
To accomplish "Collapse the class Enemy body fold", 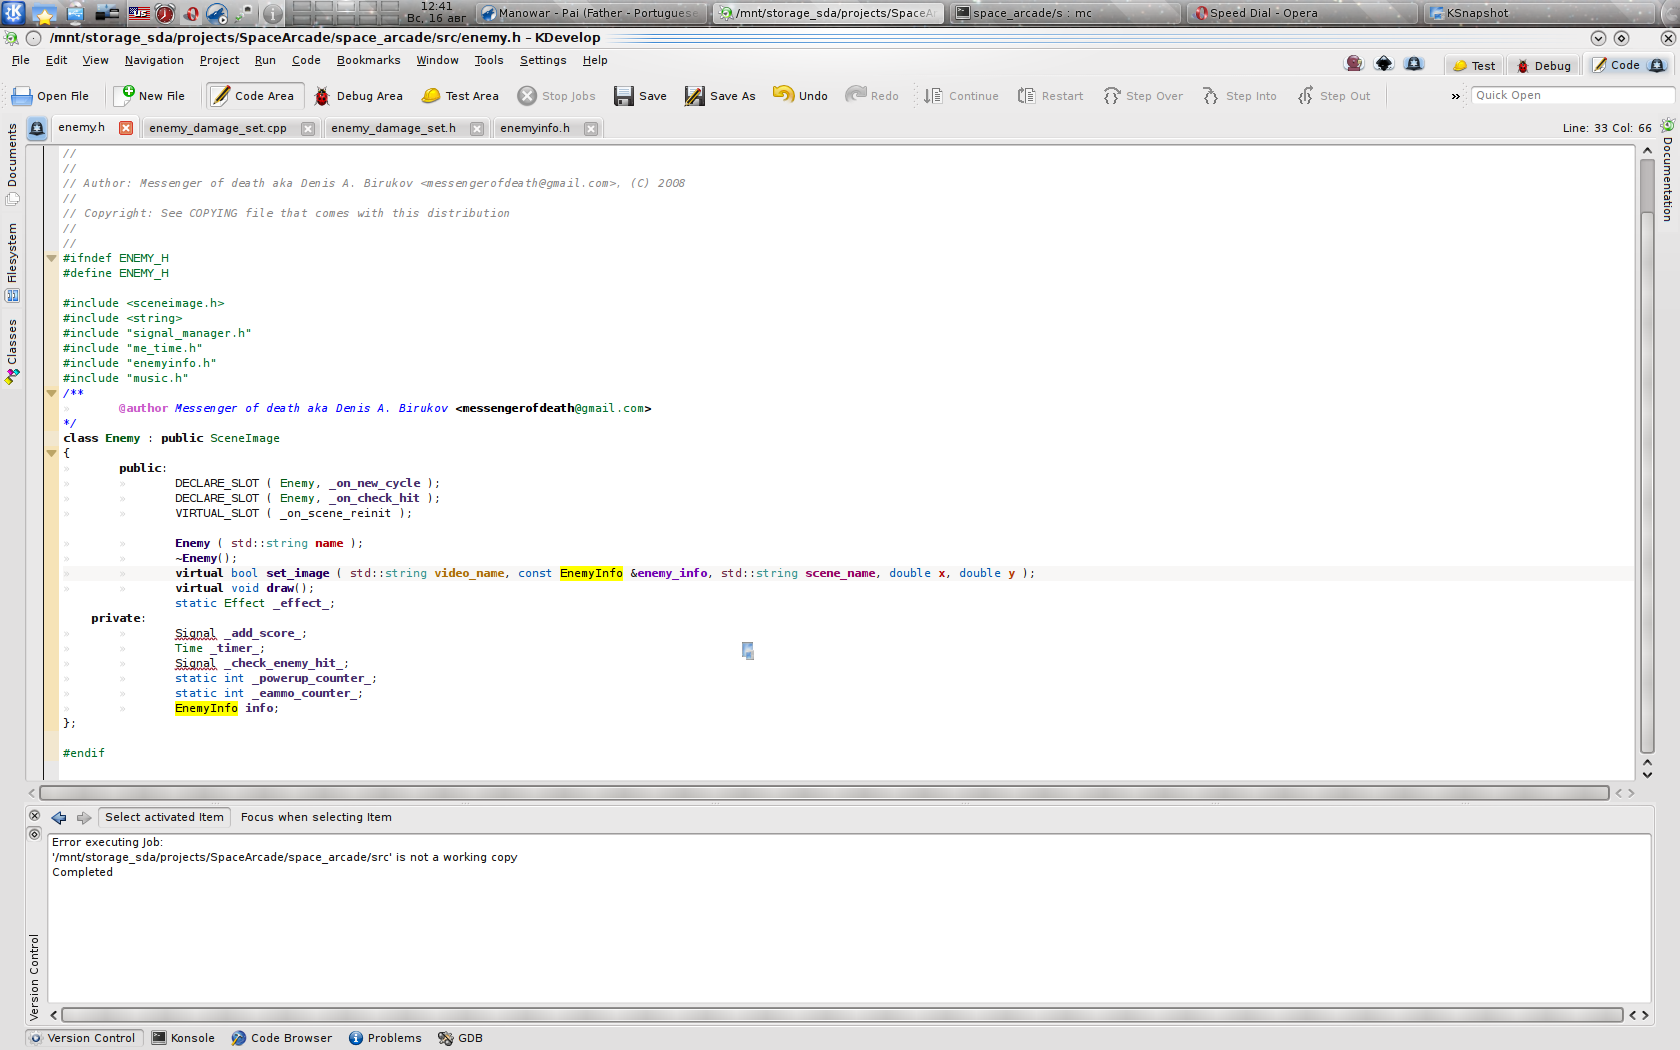I will pyautogui.click(x=51, y=453).
